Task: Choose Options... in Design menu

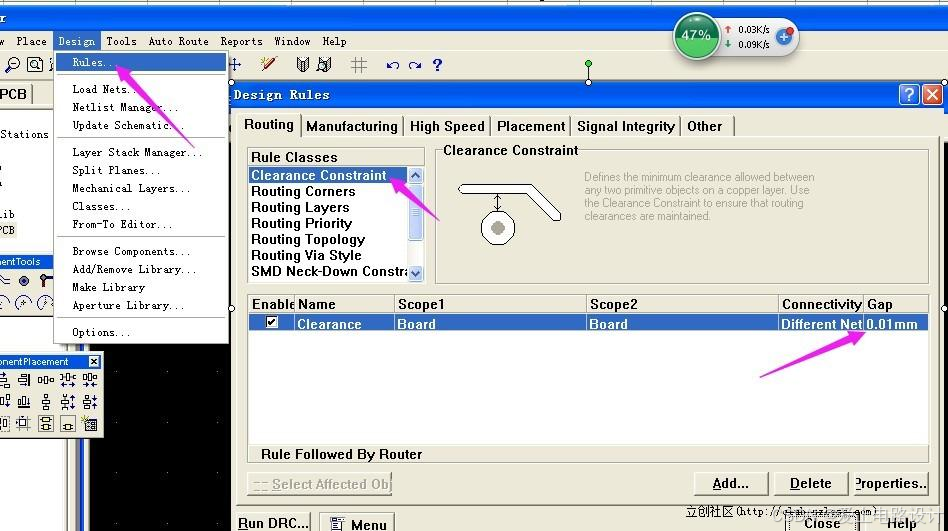Action: (x=141, y=332)
